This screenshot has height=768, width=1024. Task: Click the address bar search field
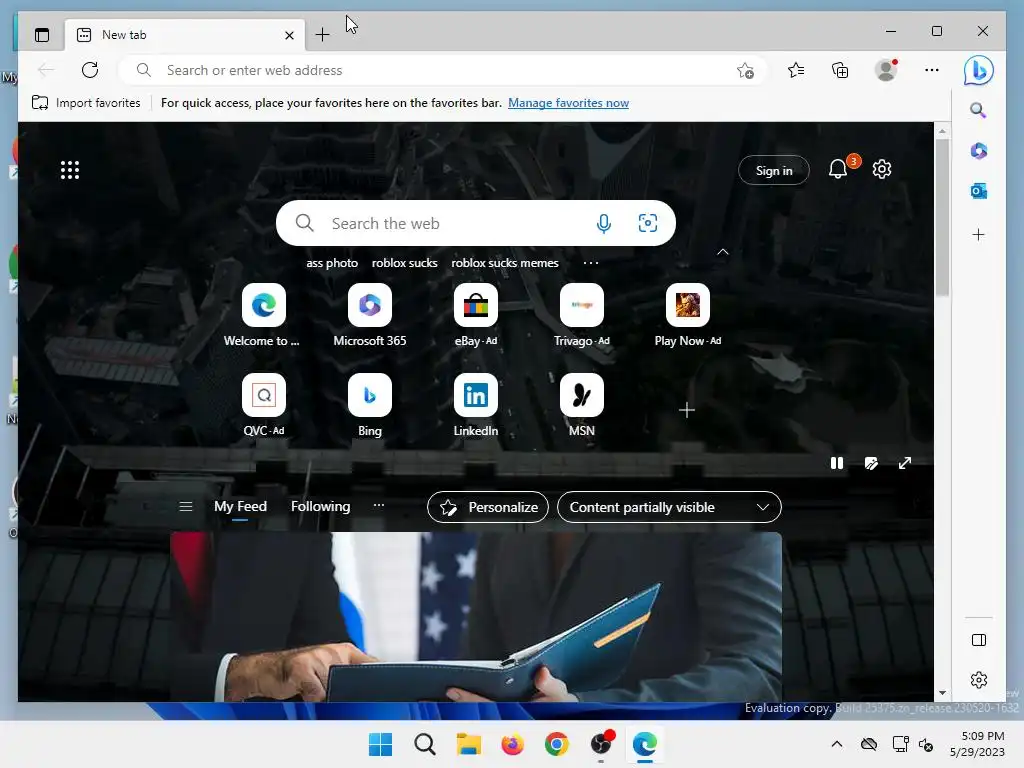click(x=441, y=70)
